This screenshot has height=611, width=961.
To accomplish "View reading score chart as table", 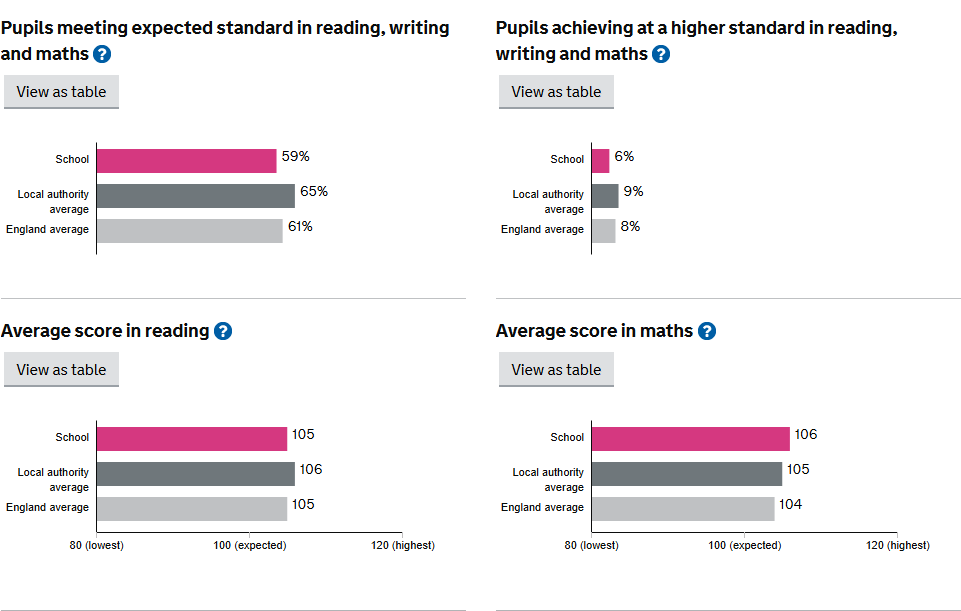I will [61, 370].
